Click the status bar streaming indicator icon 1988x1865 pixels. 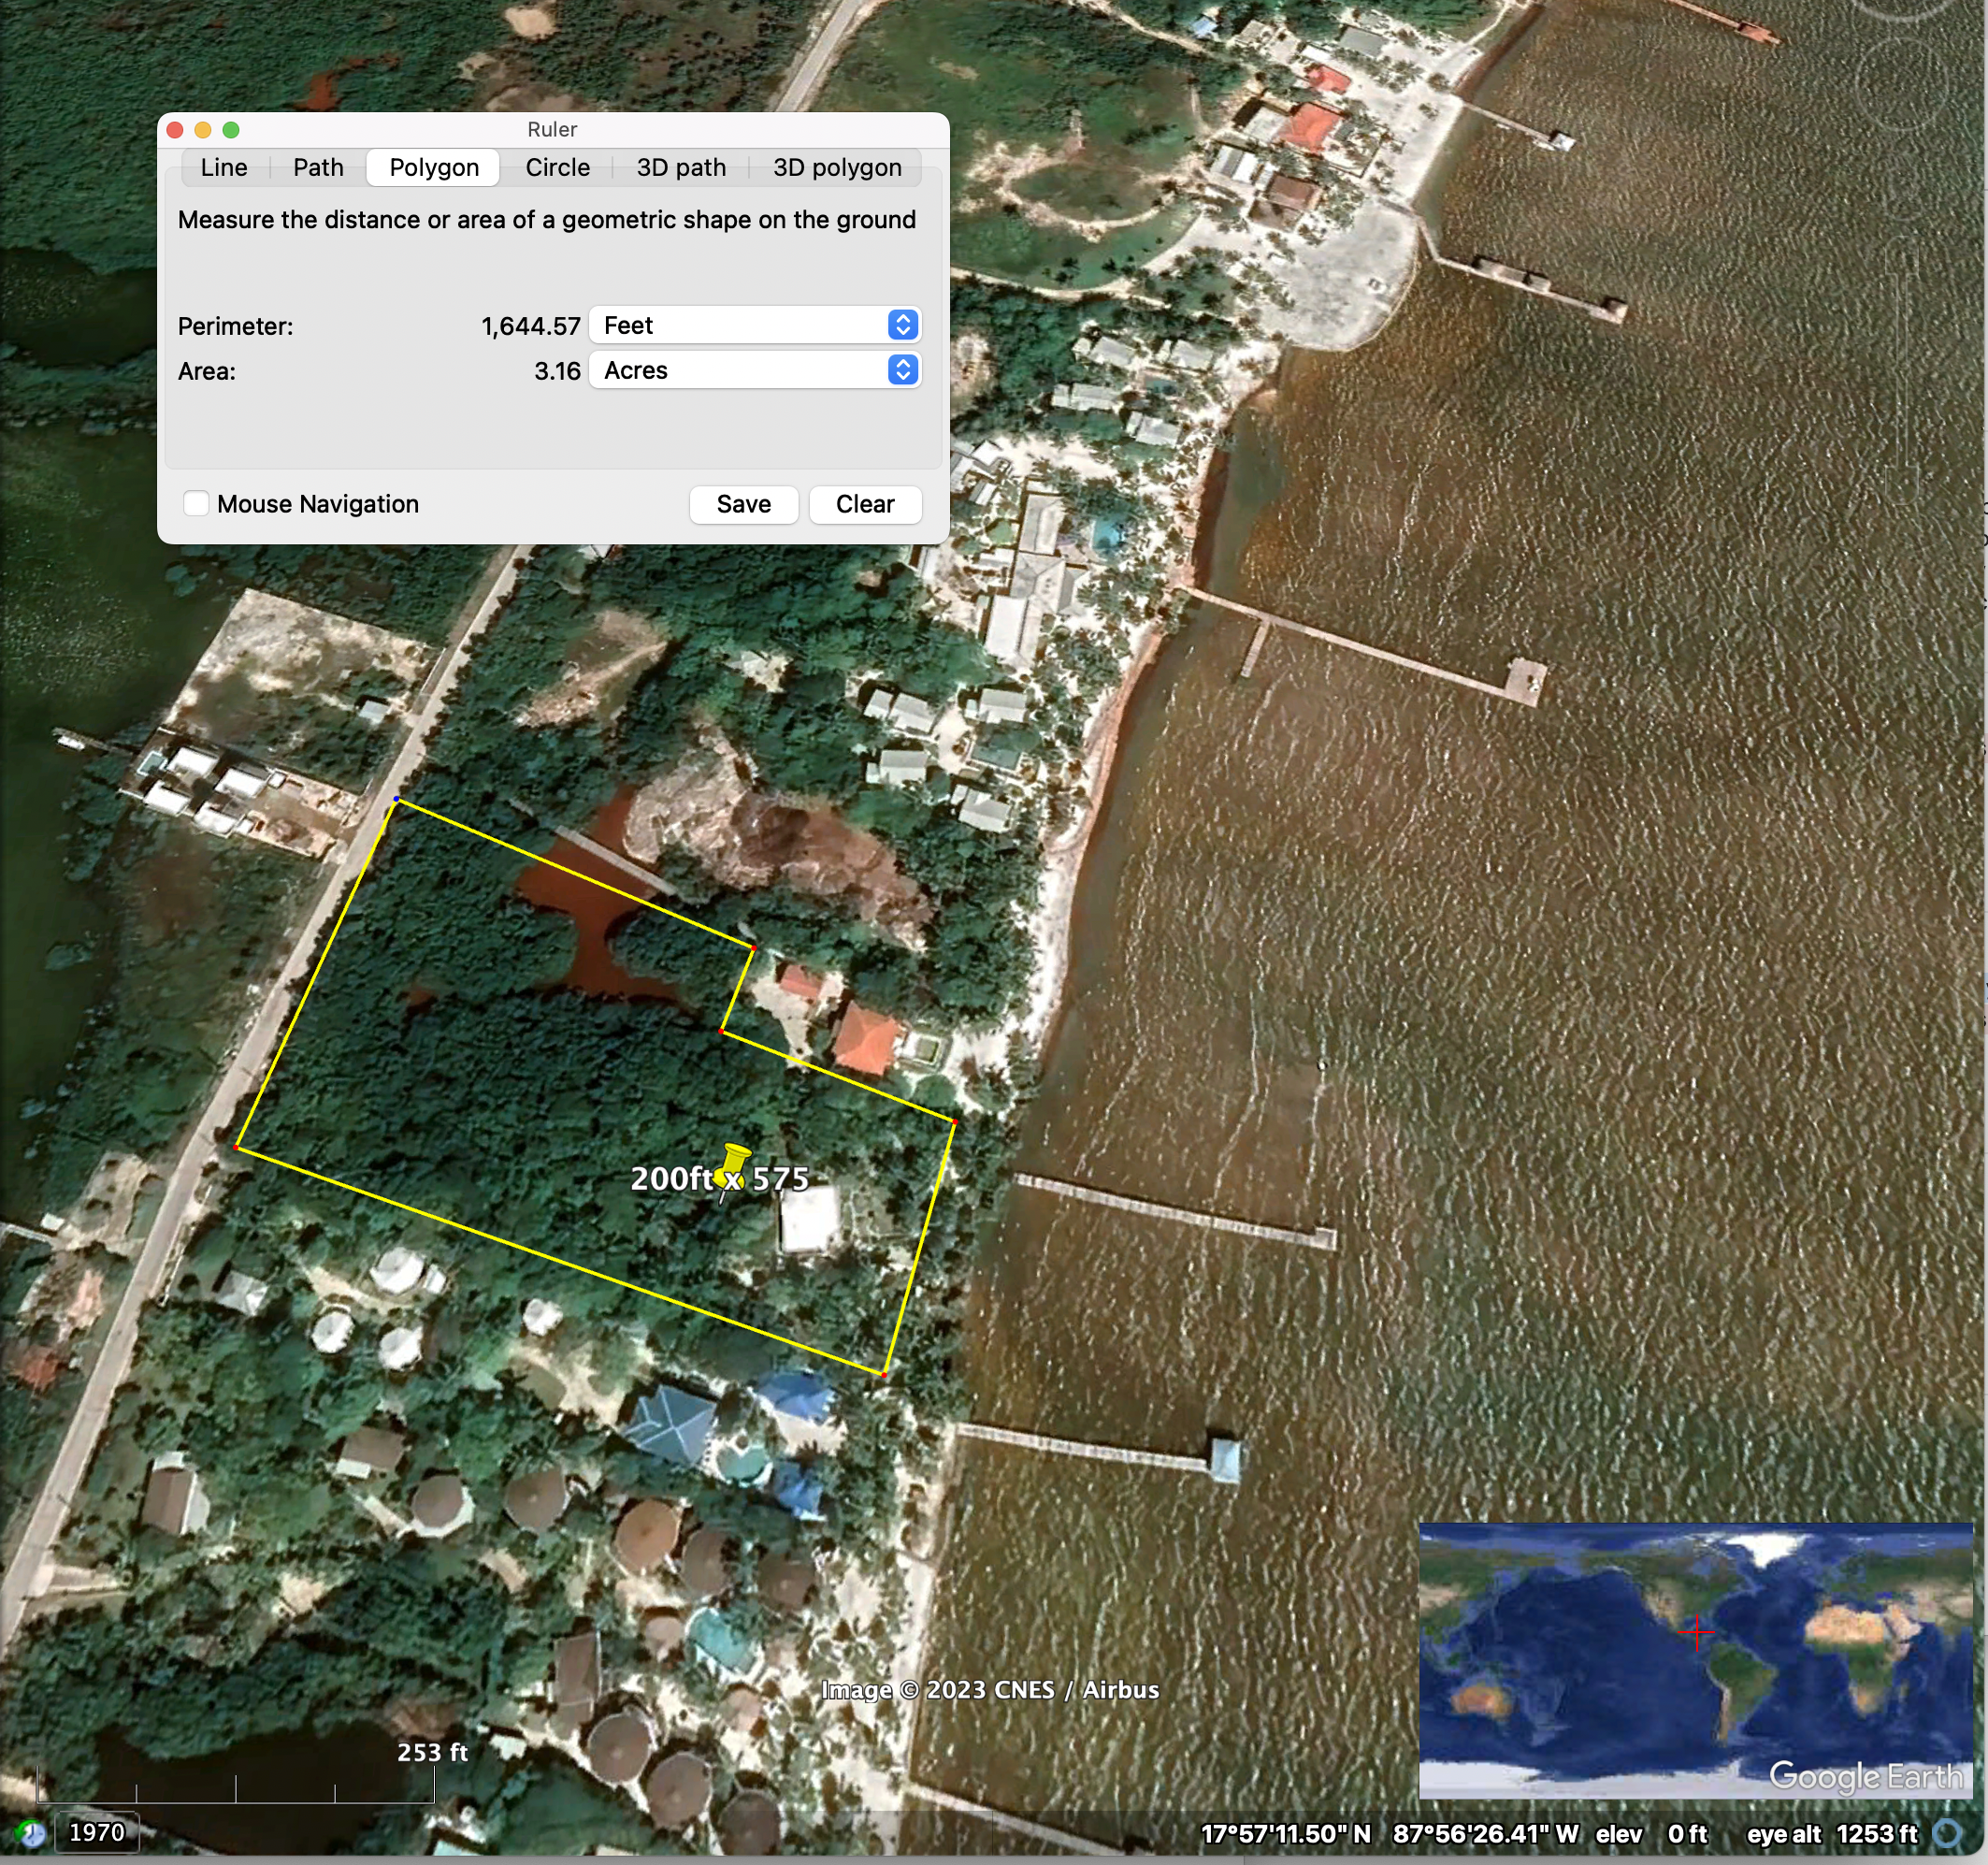coord(1947,1834)
